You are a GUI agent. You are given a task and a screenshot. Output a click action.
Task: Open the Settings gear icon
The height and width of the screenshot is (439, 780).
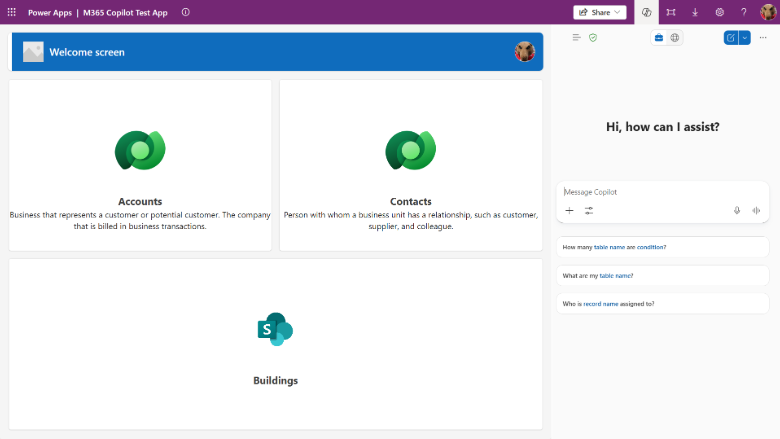719,12
